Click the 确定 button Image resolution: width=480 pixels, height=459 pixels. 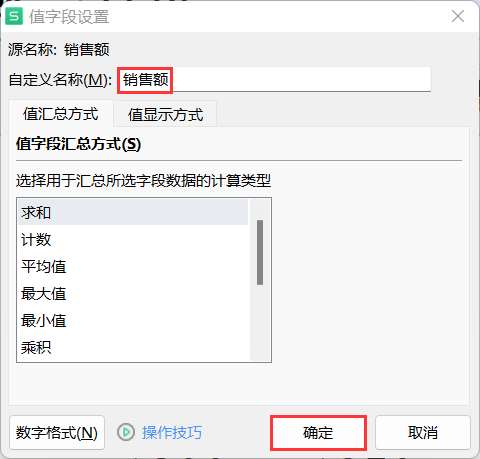click(x=318, y=433)
